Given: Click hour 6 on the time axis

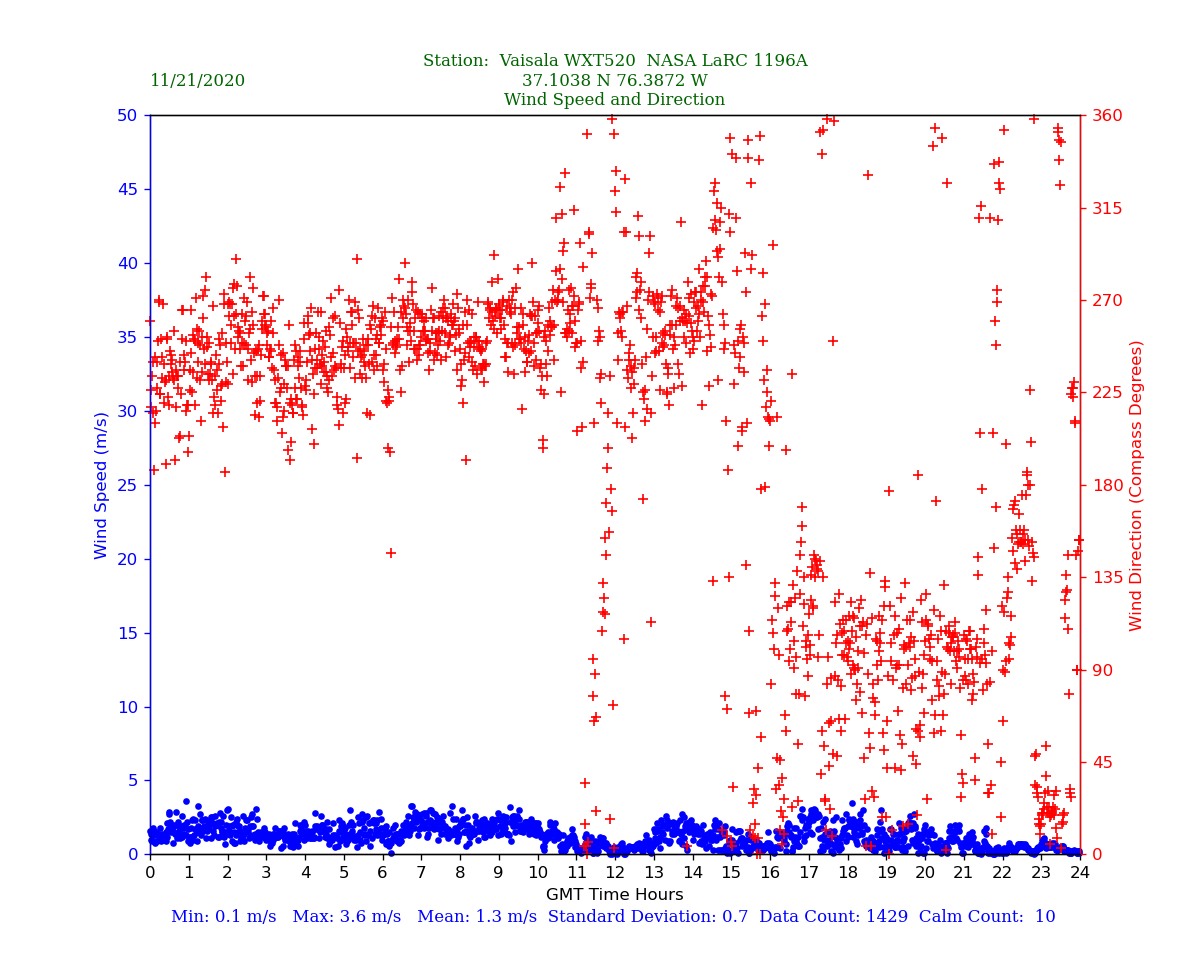Looking at the screenshot, I should coord(382,873).
